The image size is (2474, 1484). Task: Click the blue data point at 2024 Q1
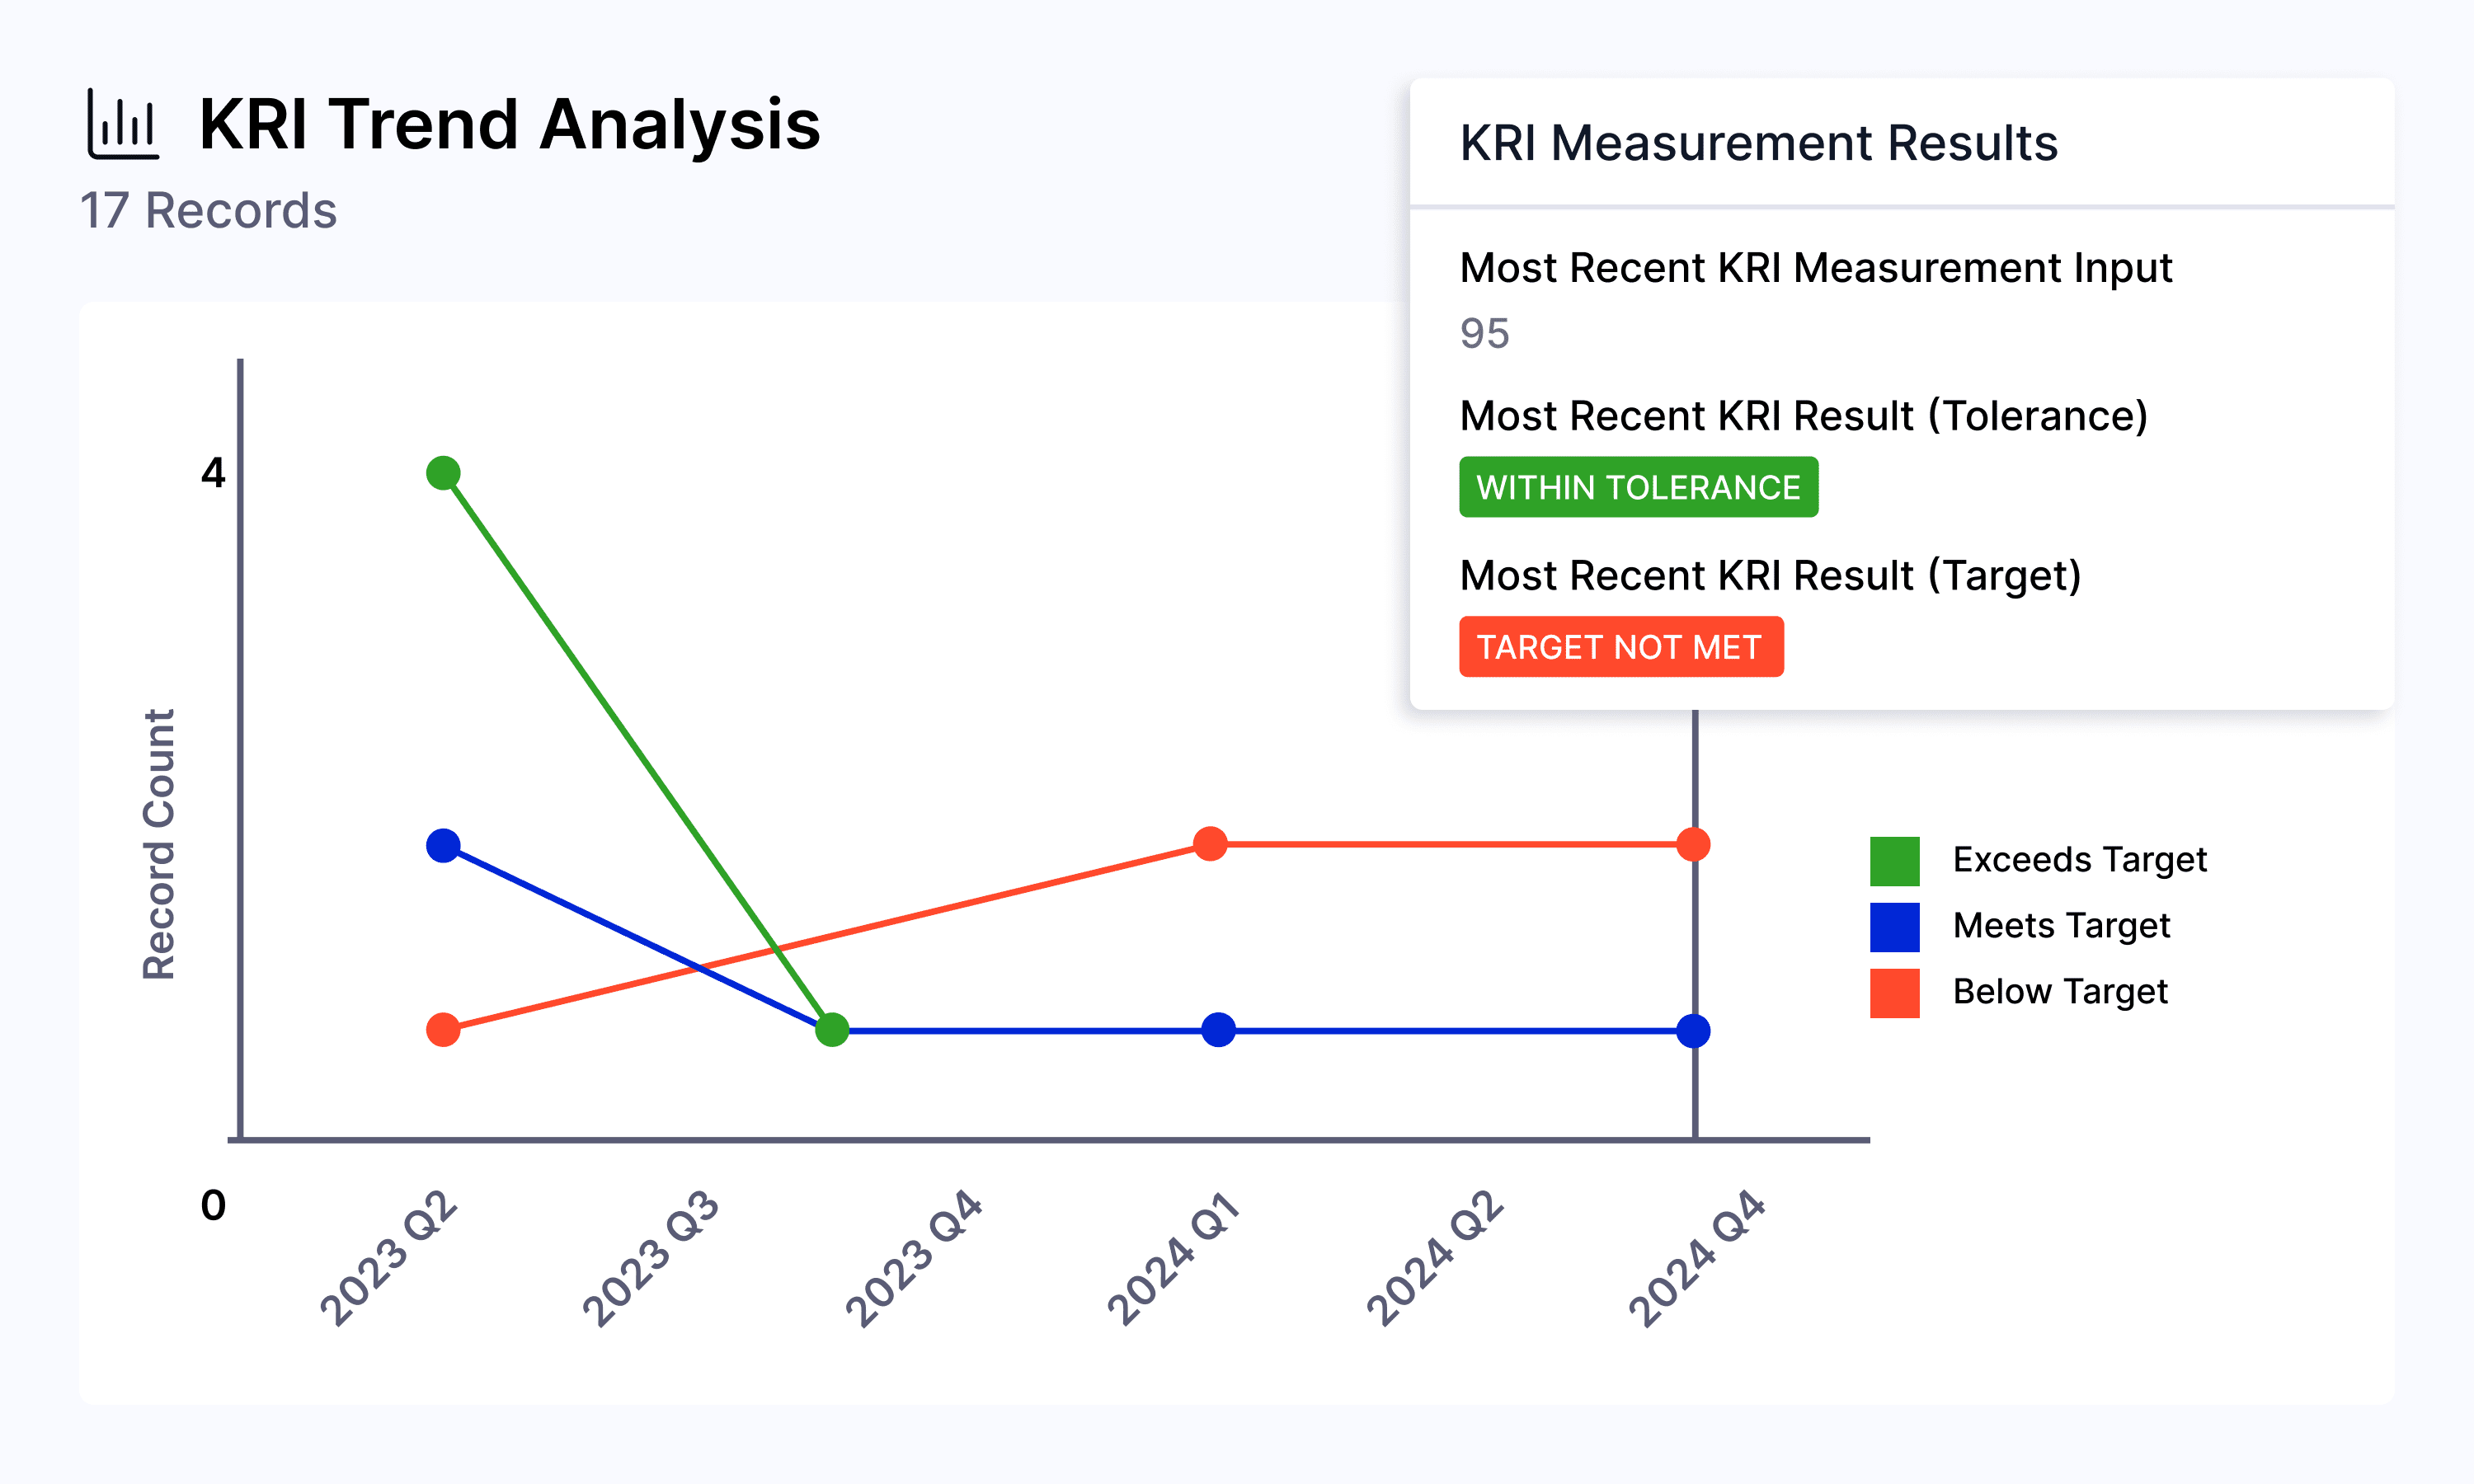1218,1030
